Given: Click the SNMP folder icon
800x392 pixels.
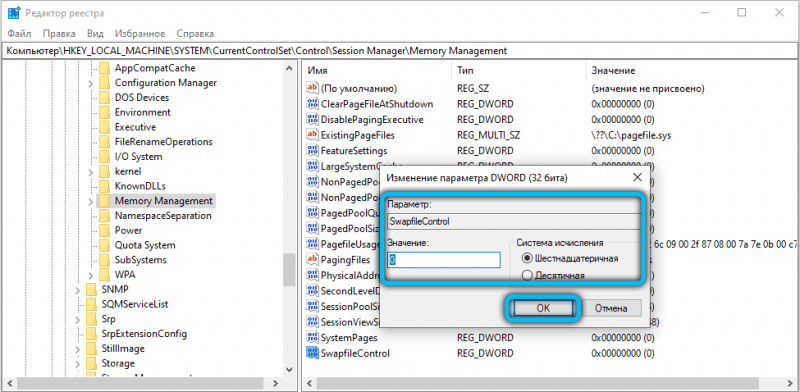Looking at the screenshot, I should tap(91, 289).
